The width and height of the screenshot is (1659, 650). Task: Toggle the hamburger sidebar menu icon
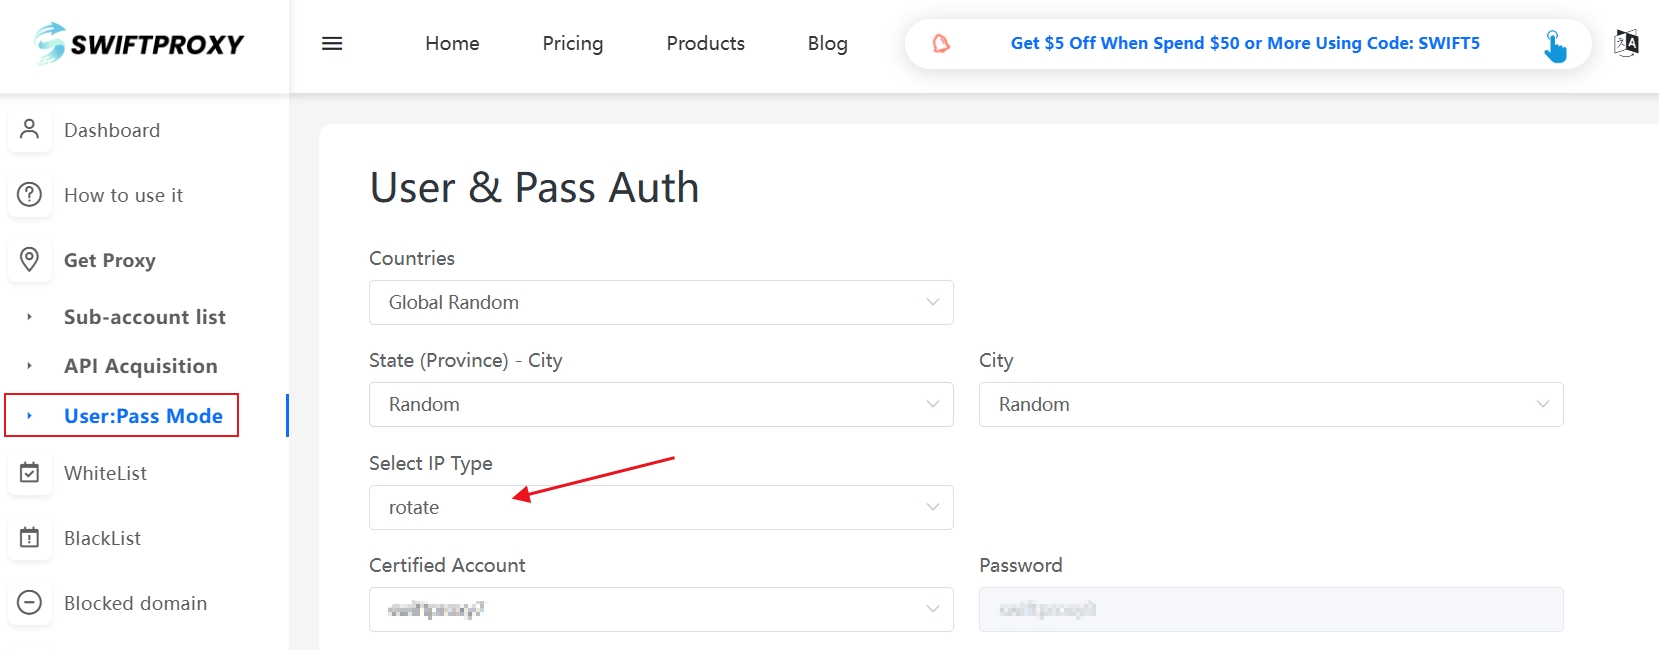[x=332, y=44]
